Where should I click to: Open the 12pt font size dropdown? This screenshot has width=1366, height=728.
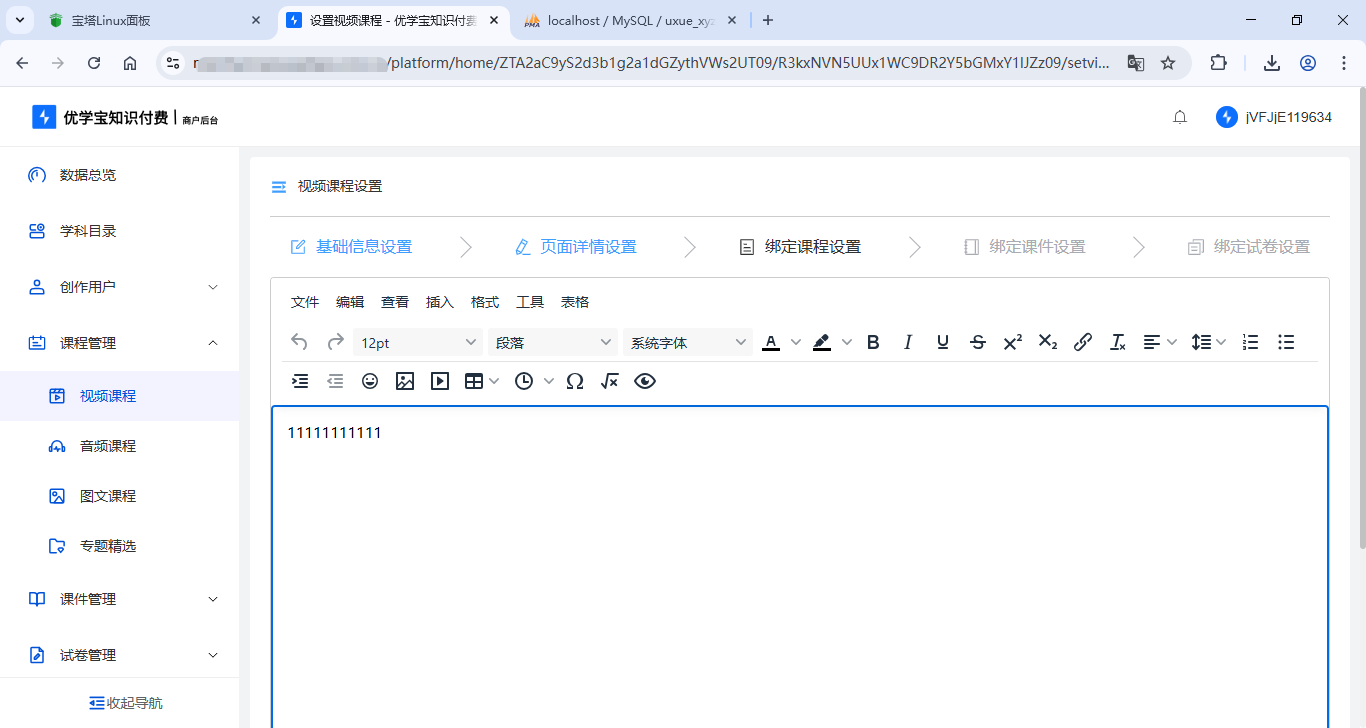coord(417,341)
